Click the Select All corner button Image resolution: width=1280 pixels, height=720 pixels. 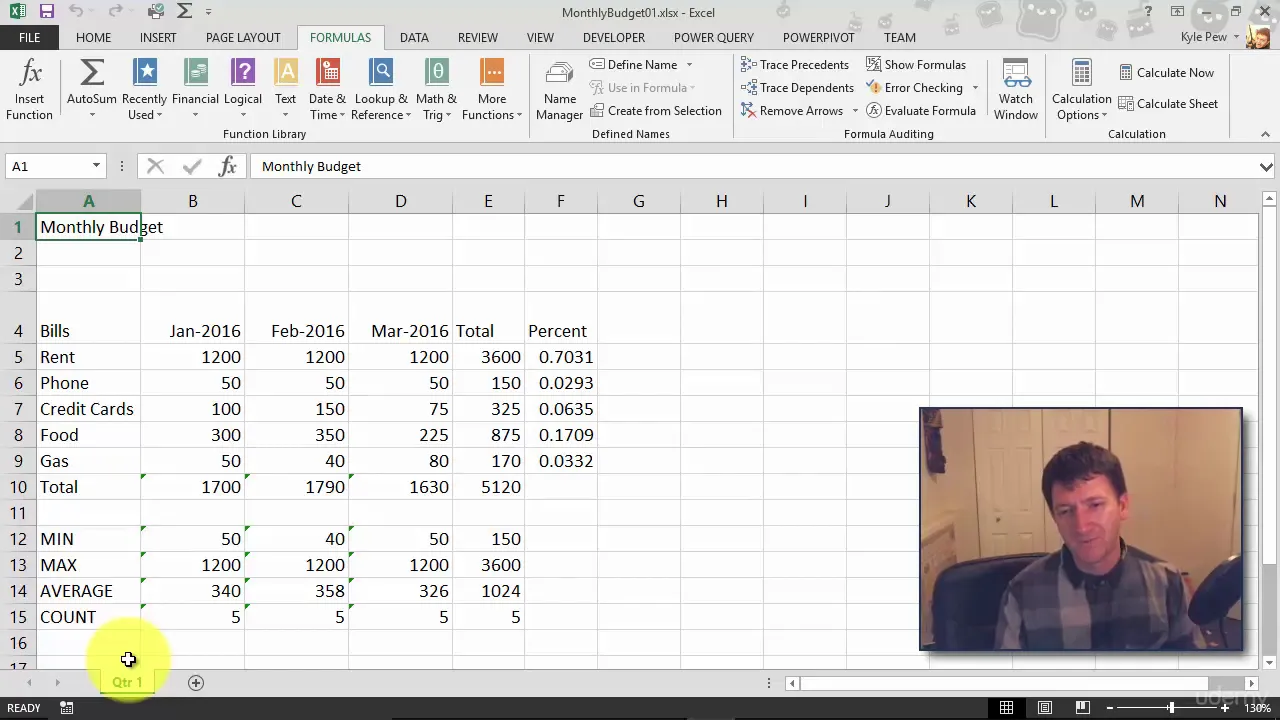[18, 201]
